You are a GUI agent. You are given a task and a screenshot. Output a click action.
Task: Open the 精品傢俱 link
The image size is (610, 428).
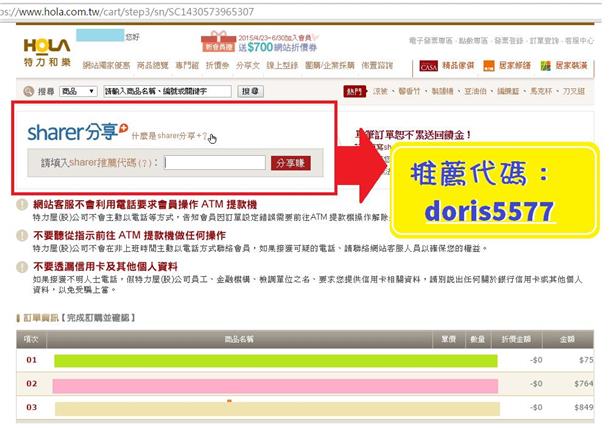tap(458, 66)
